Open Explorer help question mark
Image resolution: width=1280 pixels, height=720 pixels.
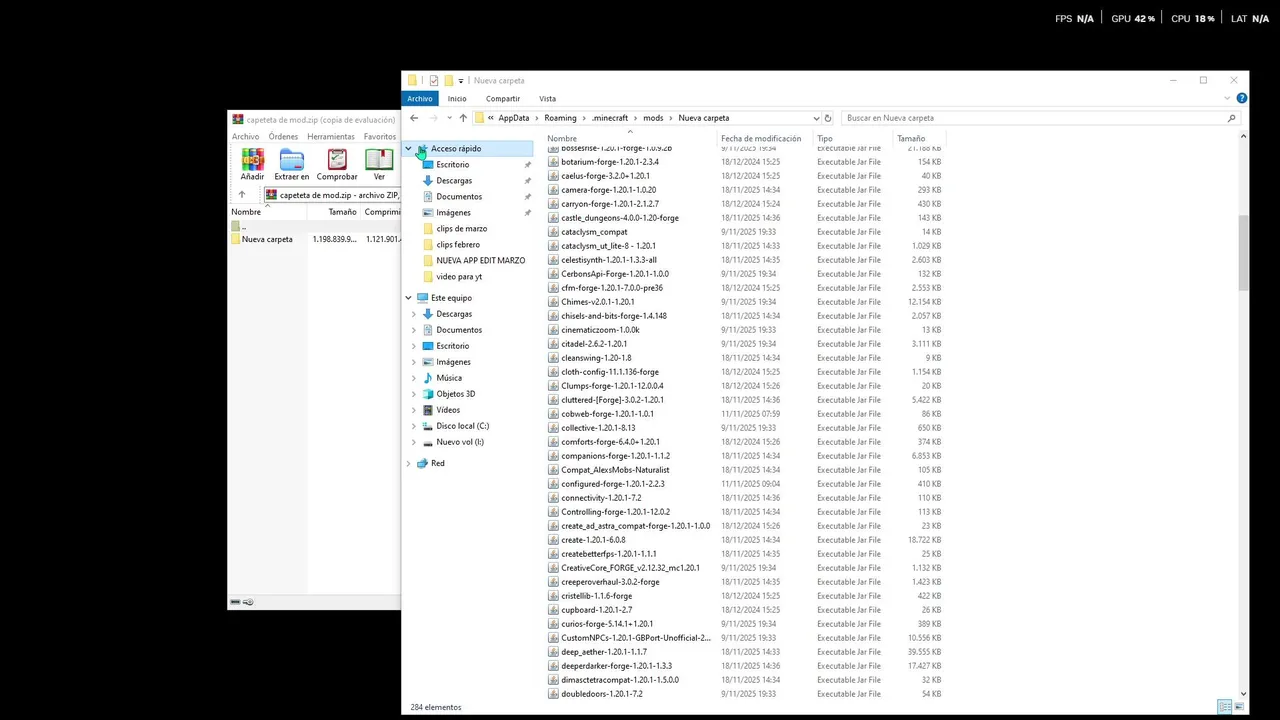tap(1241, 99)
